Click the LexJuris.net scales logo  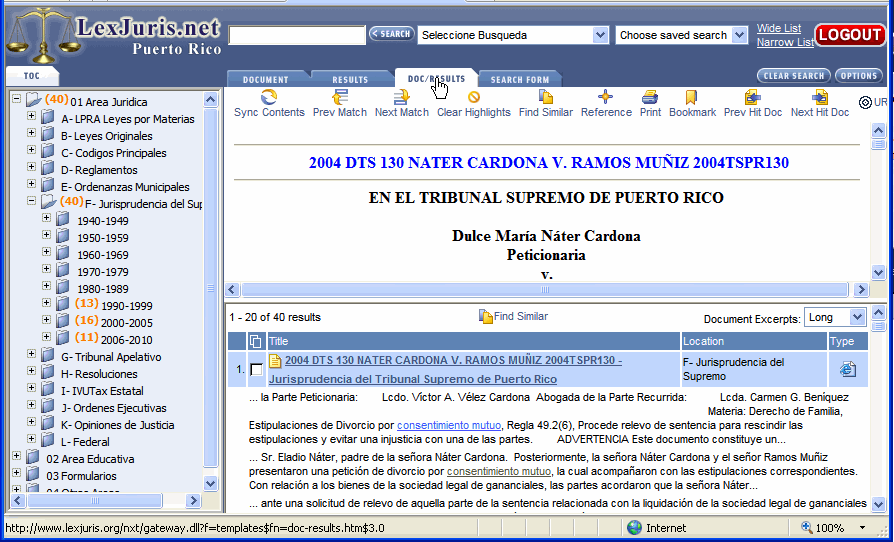(x=43, y=35)
